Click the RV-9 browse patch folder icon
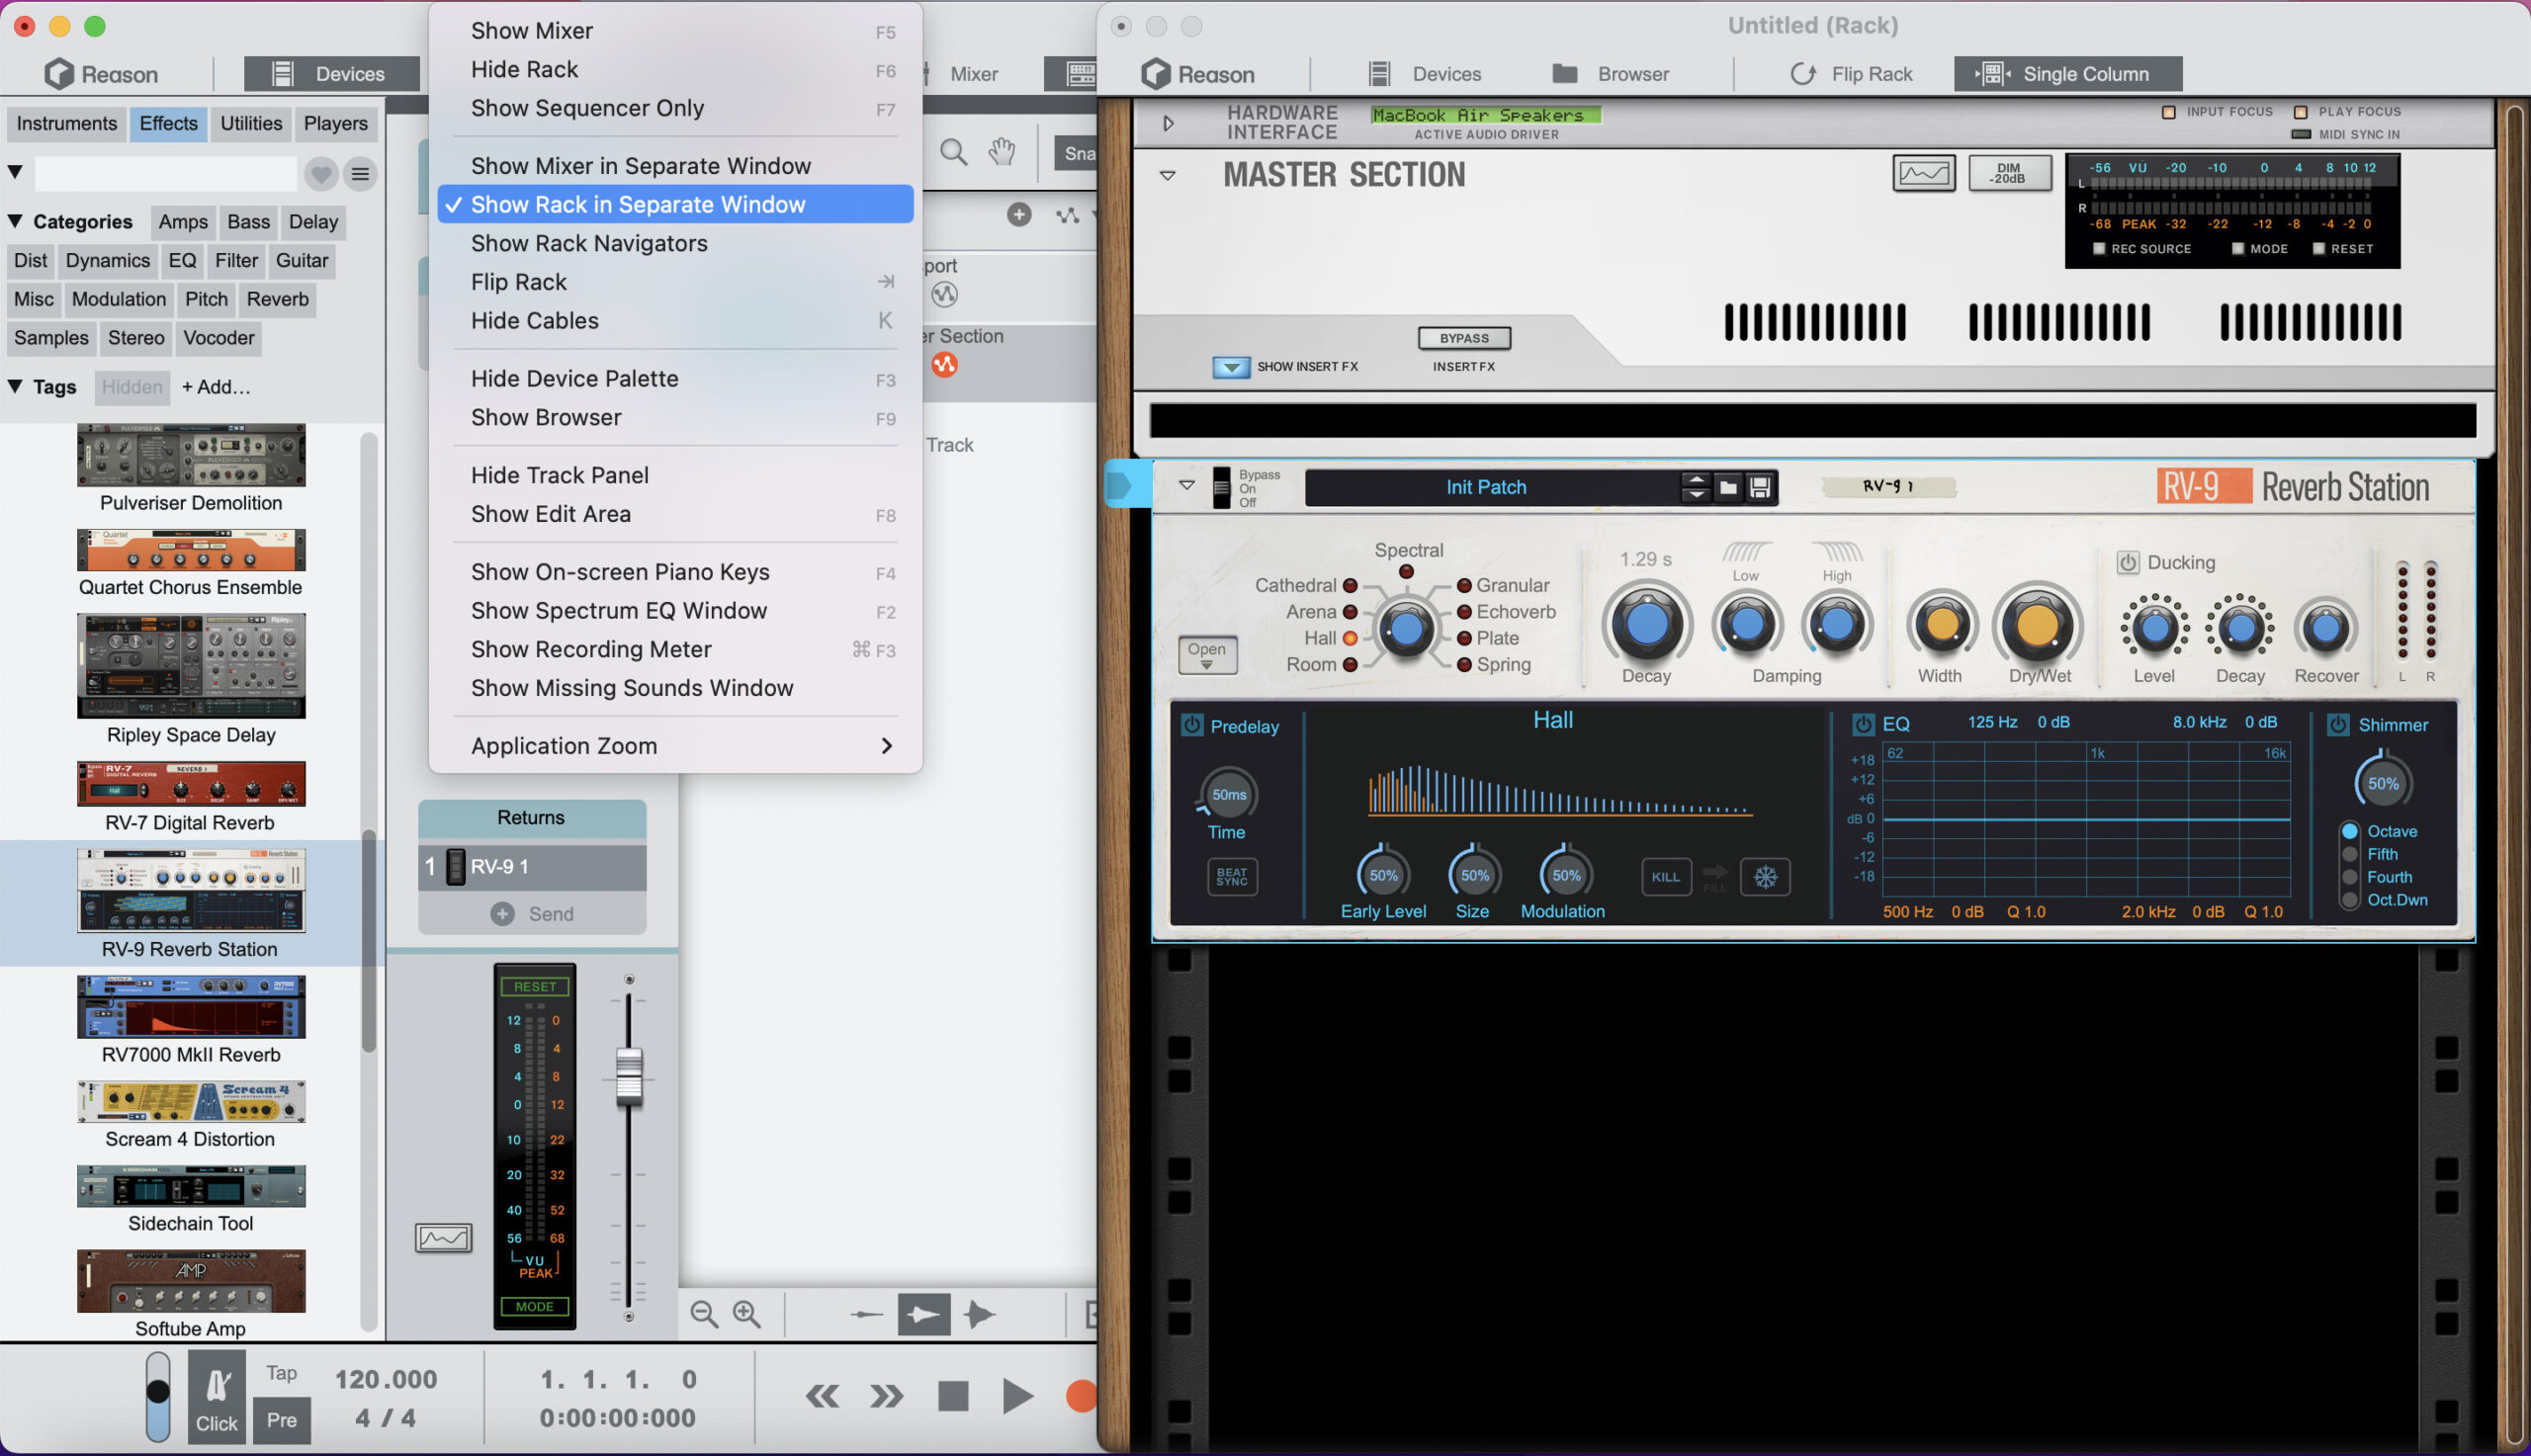This screenshot has height=1456, width=2531. pyautogui.click(x=1728, y=487)
